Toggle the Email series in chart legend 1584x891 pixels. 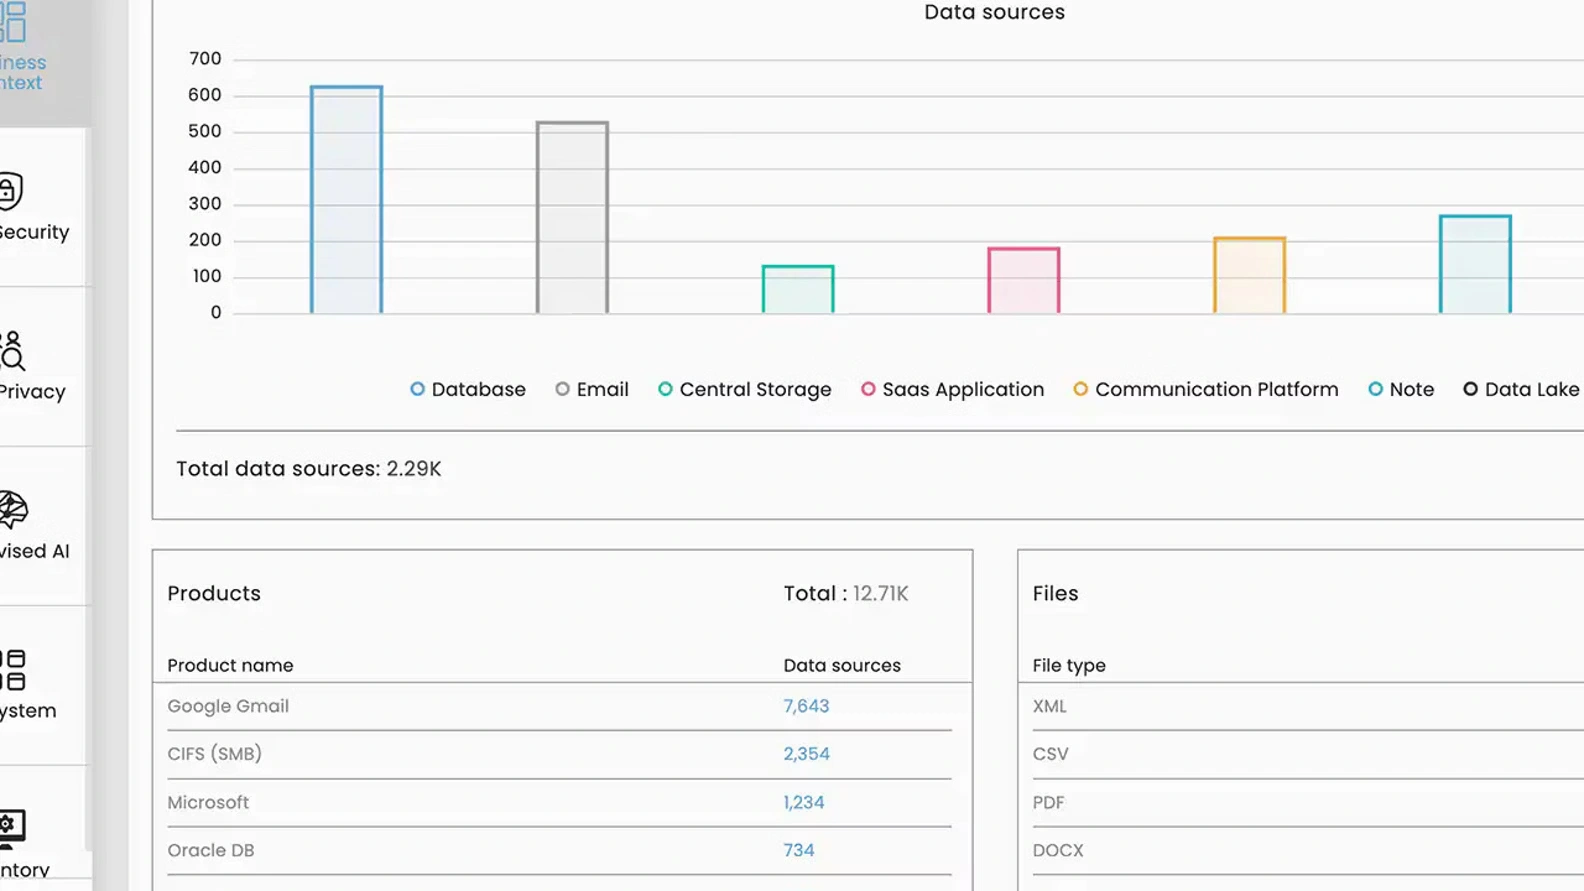click(591, 389)
